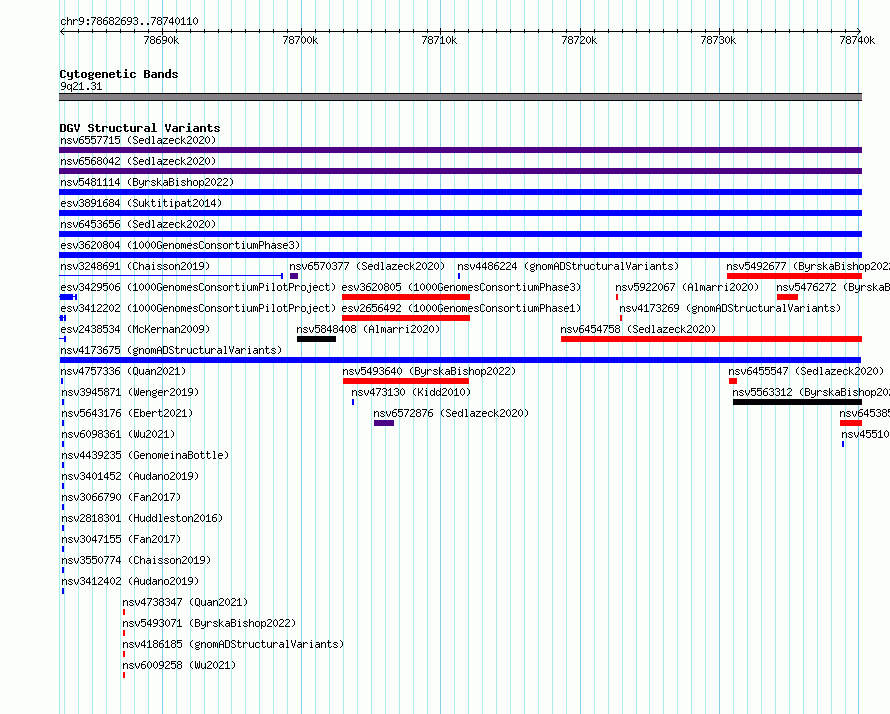Viewport: 890px width, 714px height.
Task: Select the red bar under esv3620805
Action: tap(406, 297)
